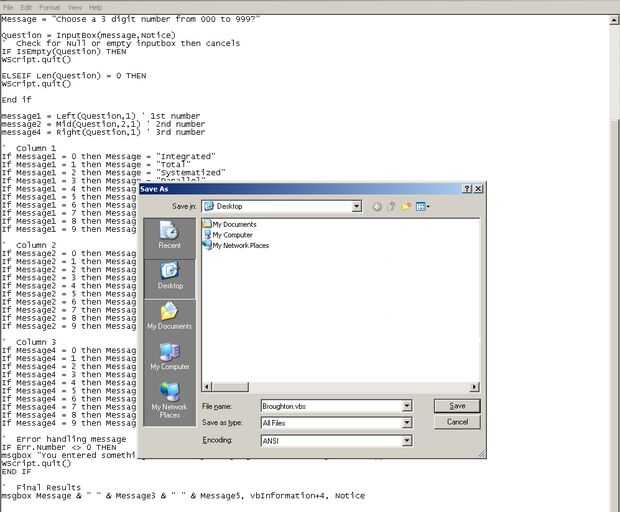Click the line containing "Systematized"
The height and width of the screenshot is (512, 620).
pyautogui.click(x=113, y=173)
